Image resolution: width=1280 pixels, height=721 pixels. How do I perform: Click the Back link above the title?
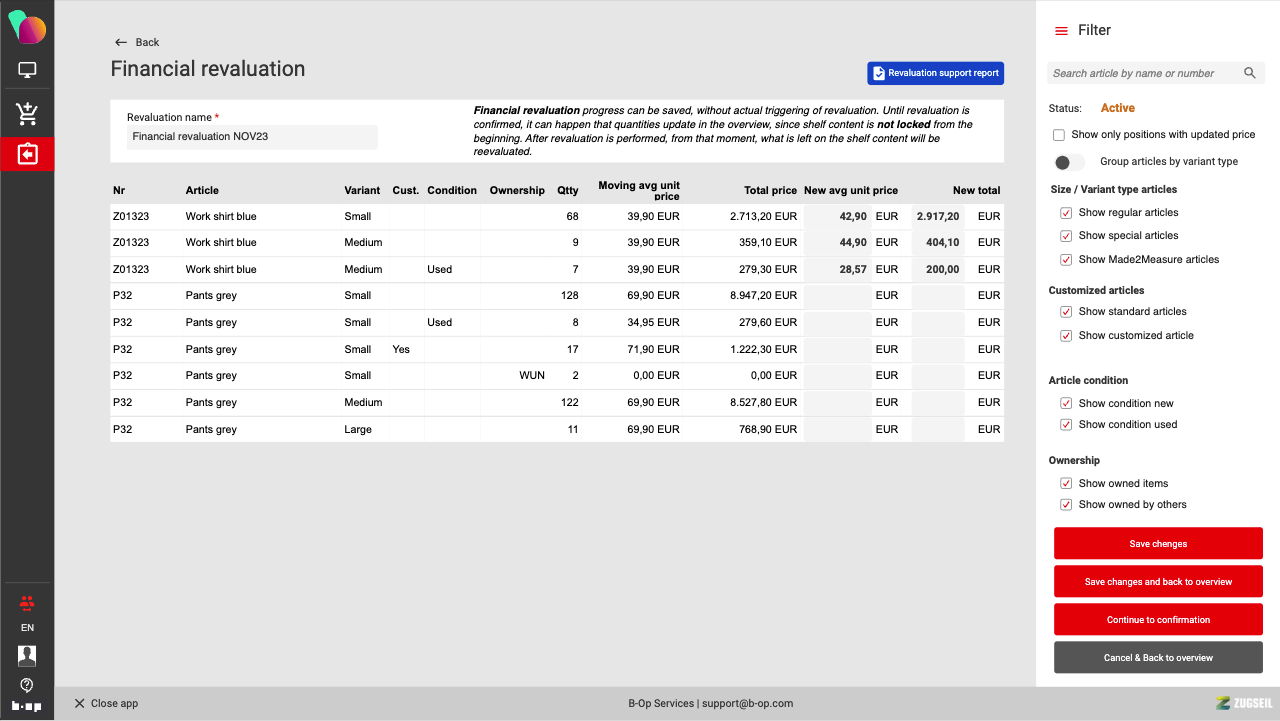[x=137, y=42]
